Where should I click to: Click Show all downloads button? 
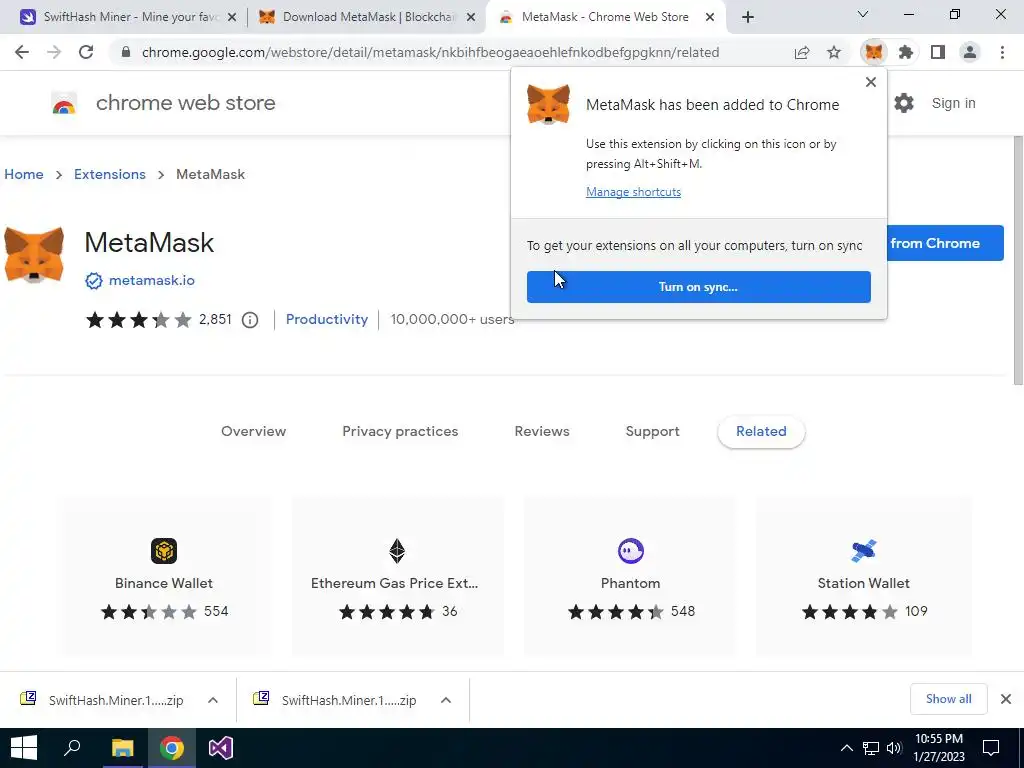point(949,699)
